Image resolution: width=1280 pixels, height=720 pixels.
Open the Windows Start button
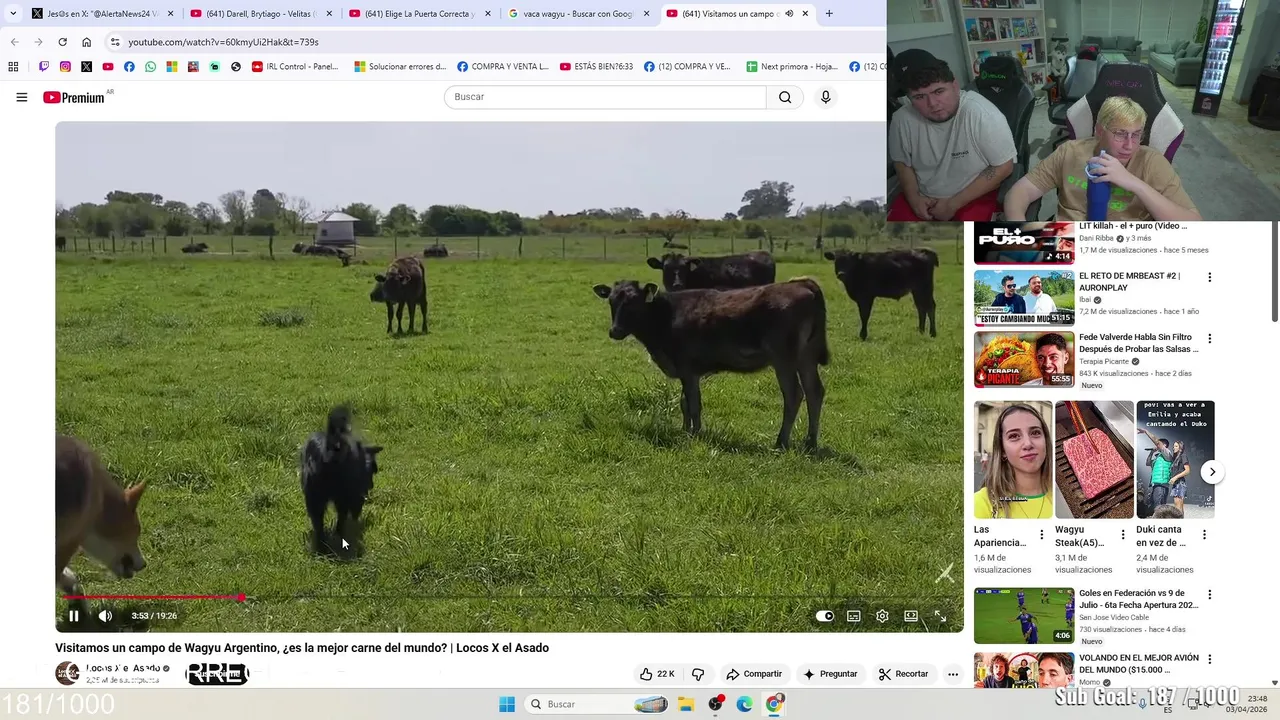point(507,704)
